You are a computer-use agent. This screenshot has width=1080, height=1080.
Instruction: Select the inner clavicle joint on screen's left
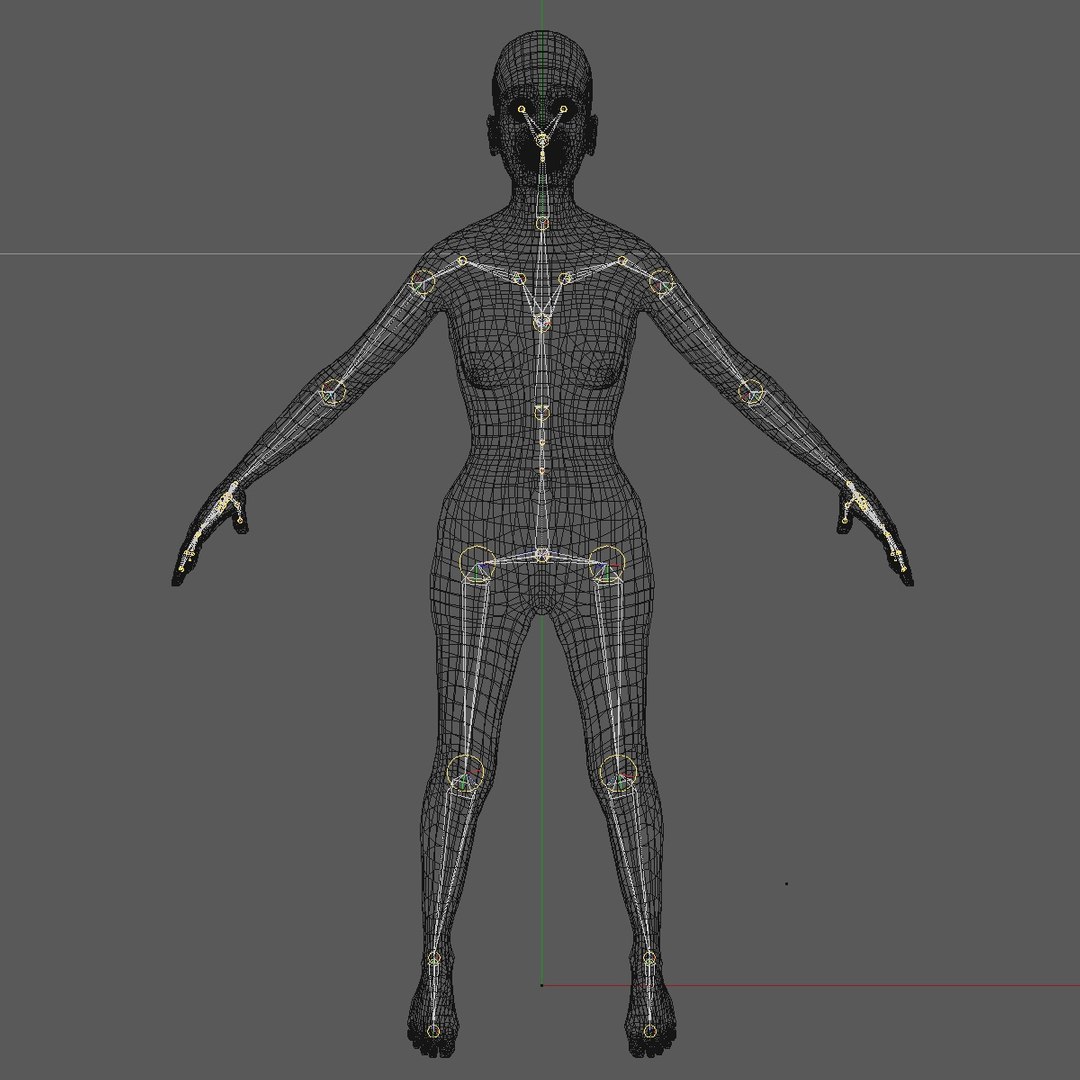(519, 278)
